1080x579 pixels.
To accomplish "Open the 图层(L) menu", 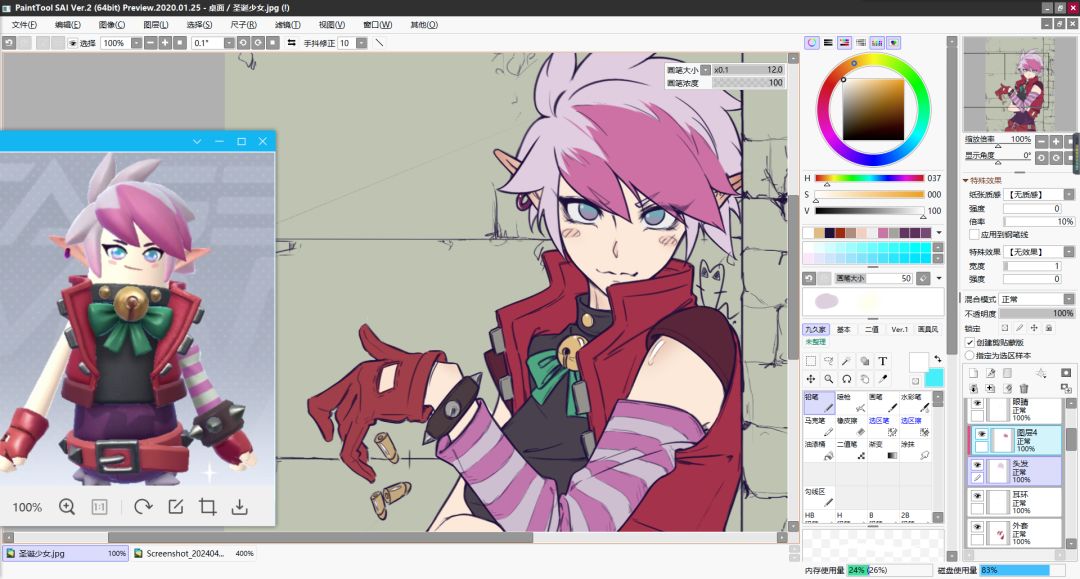I will coord(156,25).
